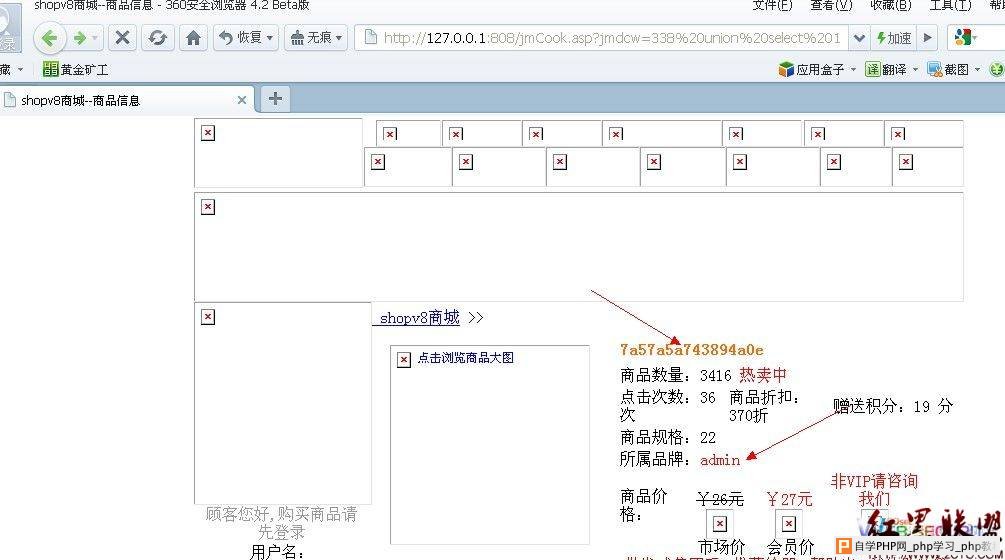Click the broken image above 市场价

pos(720,524)
